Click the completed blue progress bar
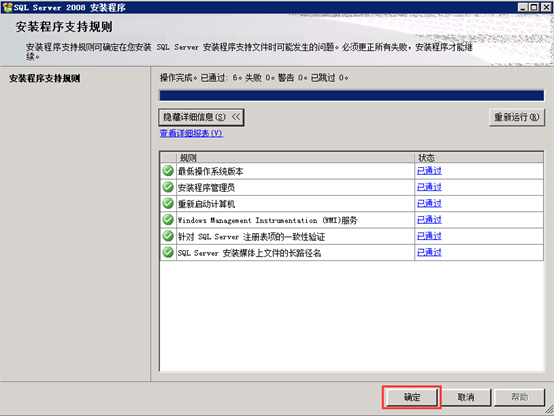The height and width of the screenshot is (416, 554). (x=352, y=95)
